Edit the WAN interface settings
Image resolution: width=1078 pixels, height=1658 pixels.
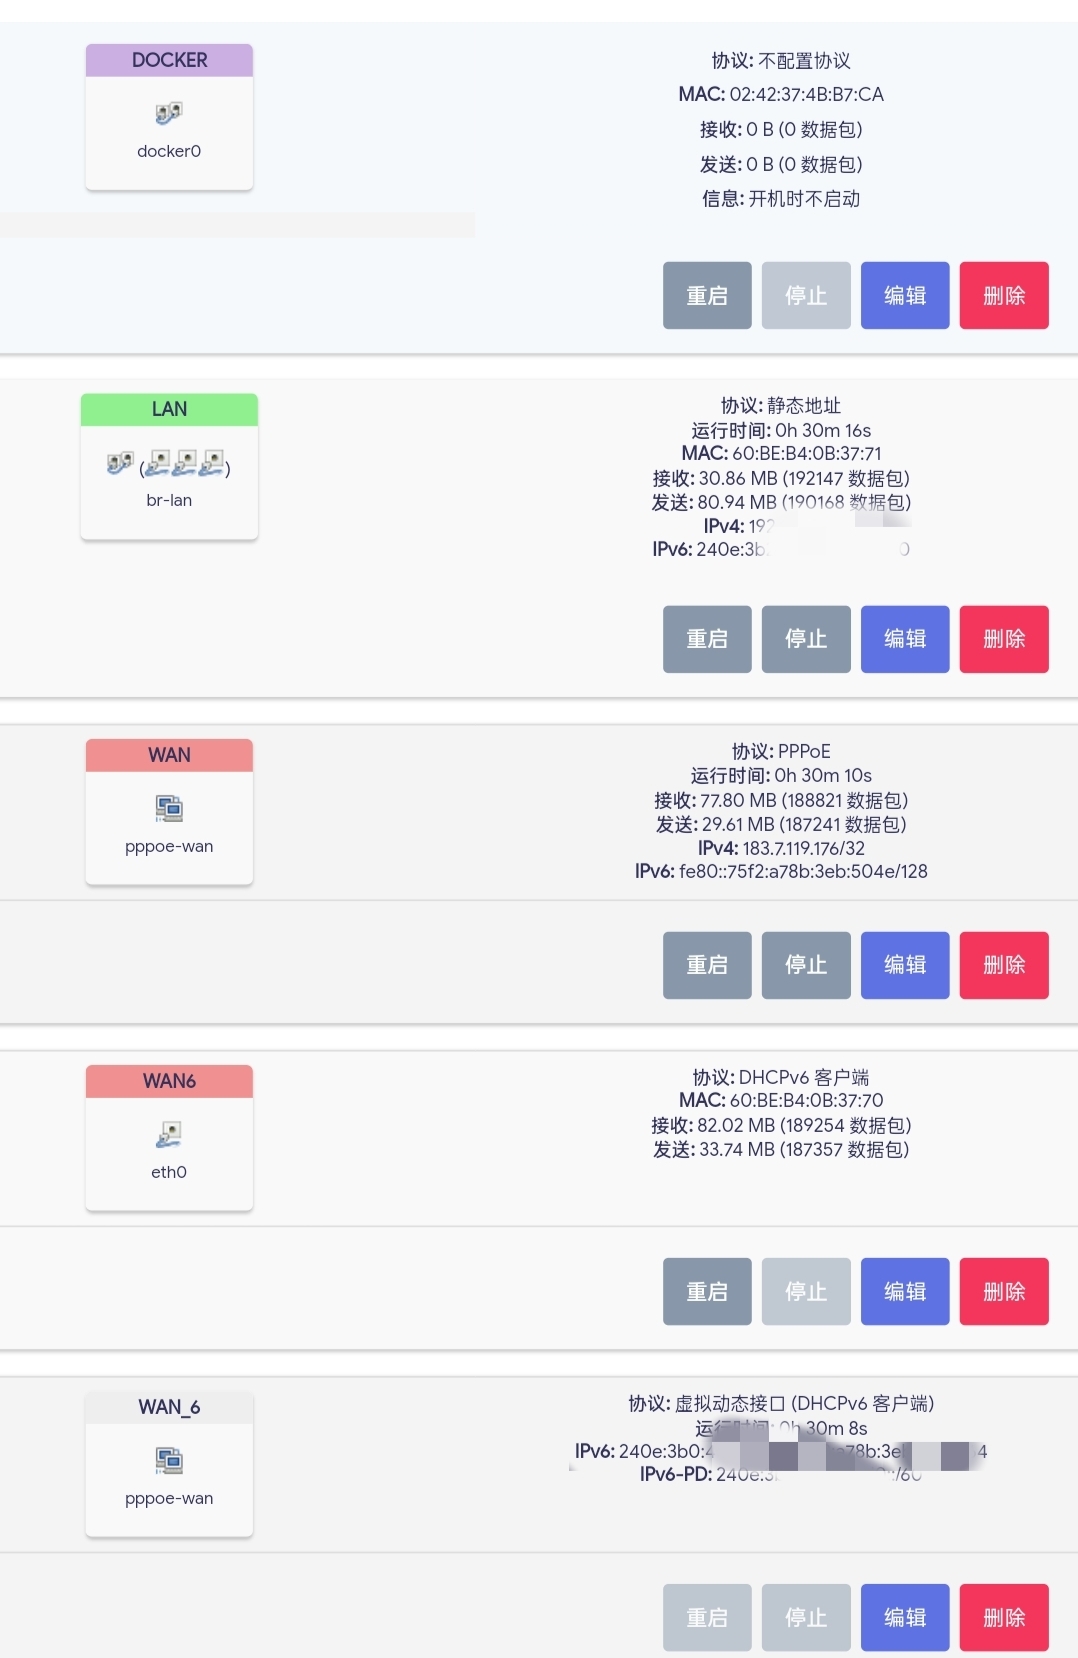pyautogui.click(x=904, y=965)
